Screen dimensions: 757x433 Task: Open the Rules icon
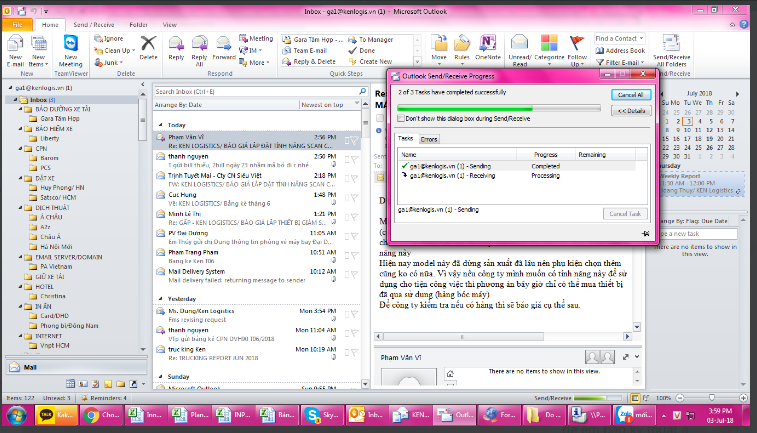(x=462, y=43)
